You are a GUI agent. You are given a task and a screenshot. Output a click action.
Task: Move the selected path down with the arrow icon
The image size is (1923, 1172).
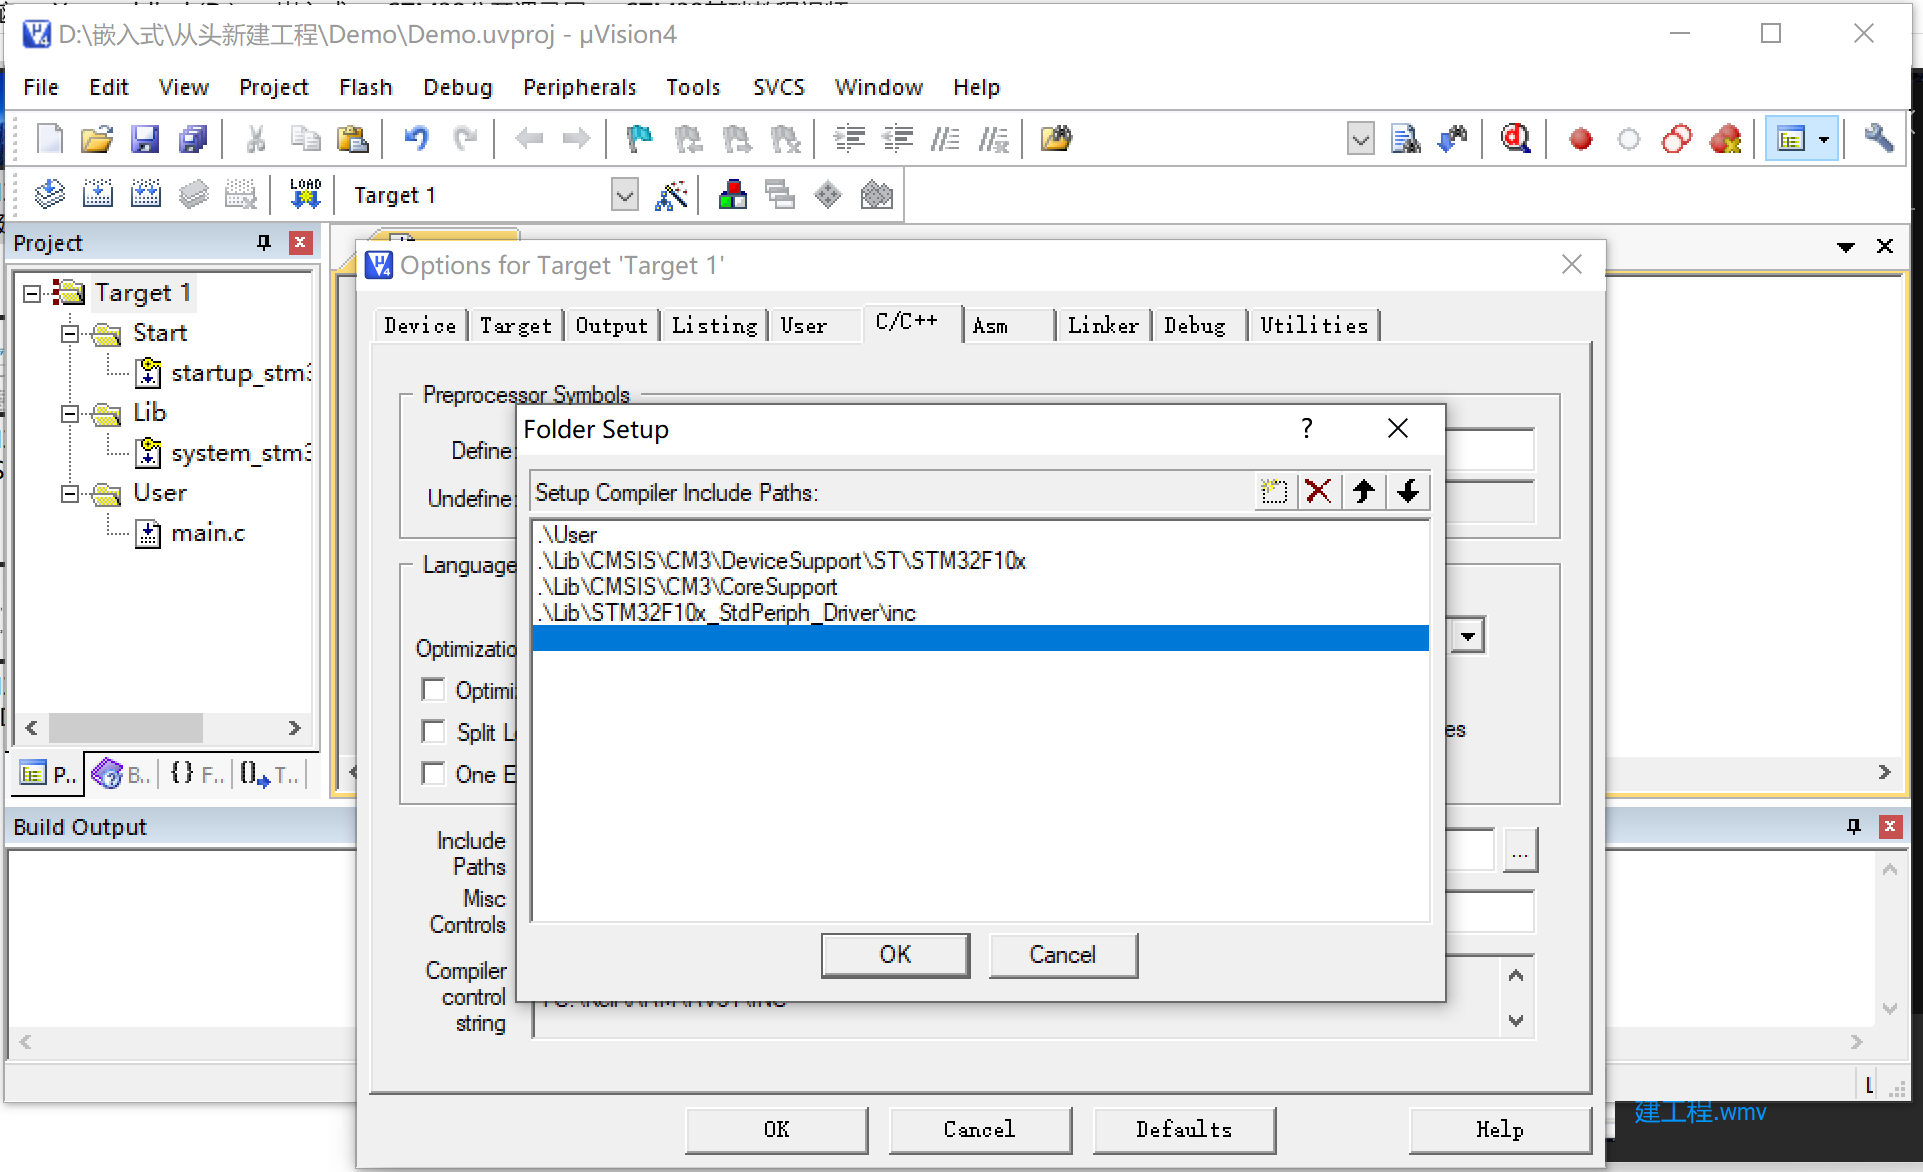click(1408, 492)
